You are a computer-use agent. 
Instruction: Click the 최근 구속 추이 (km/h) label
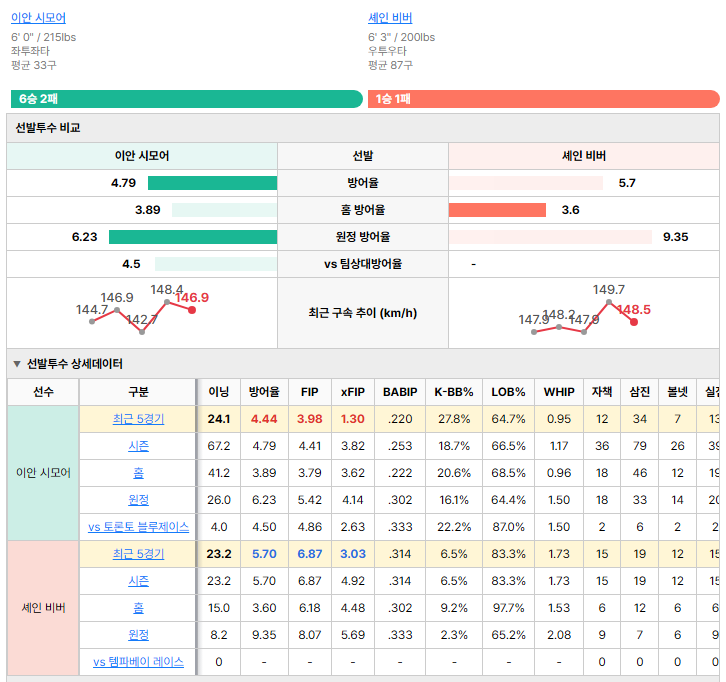363,313
